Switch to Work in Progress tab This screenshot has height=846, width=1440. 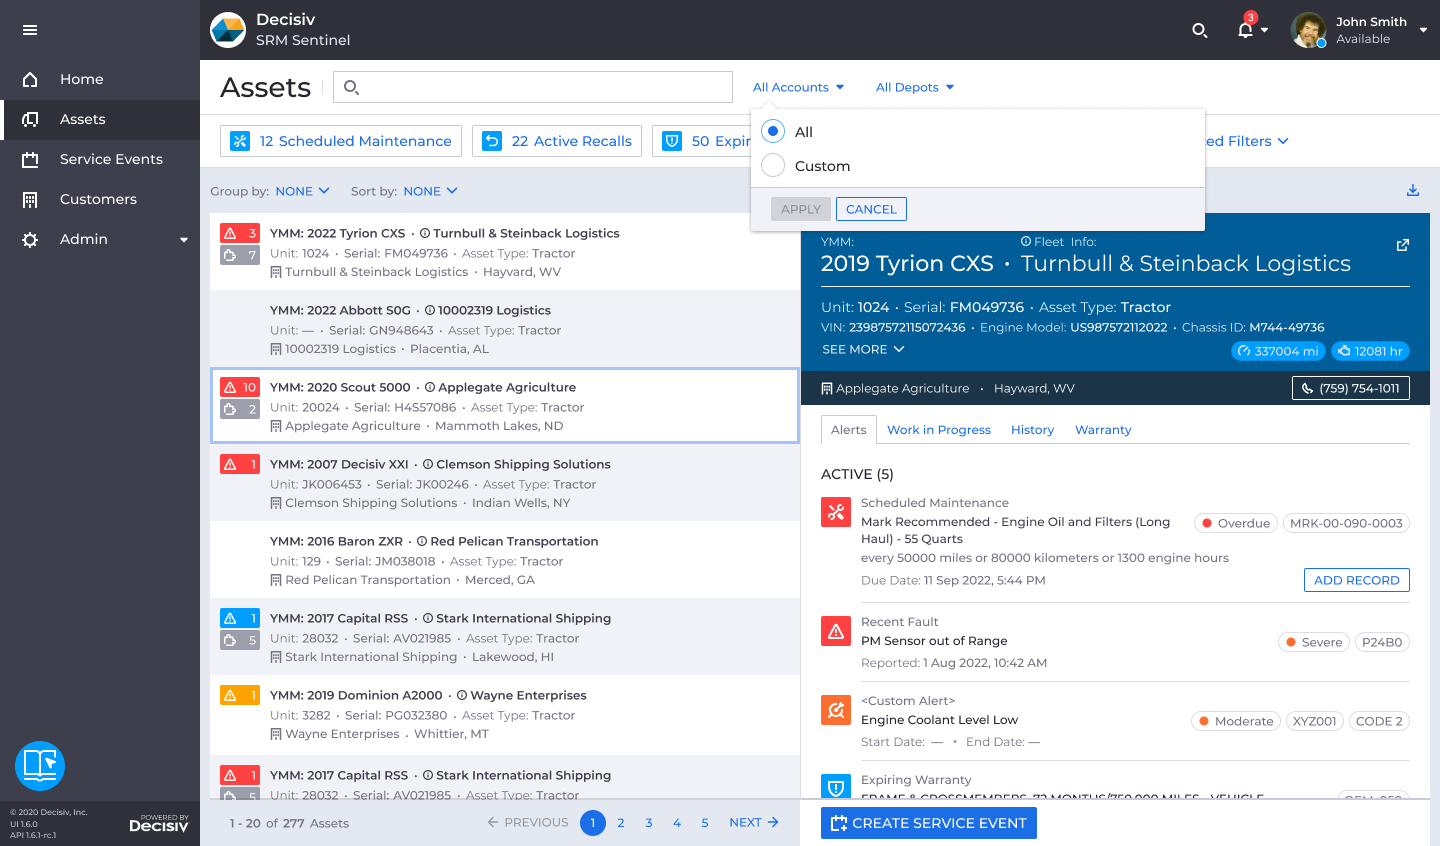pos(939,429)
